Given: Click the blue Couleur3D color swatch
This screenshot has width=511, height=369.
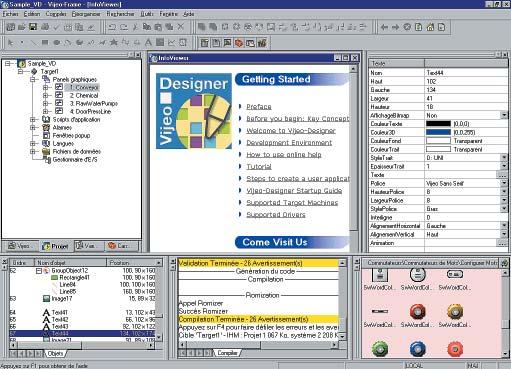Looking at the screenshot, I should pyautogui.click(x=438, y=132).
